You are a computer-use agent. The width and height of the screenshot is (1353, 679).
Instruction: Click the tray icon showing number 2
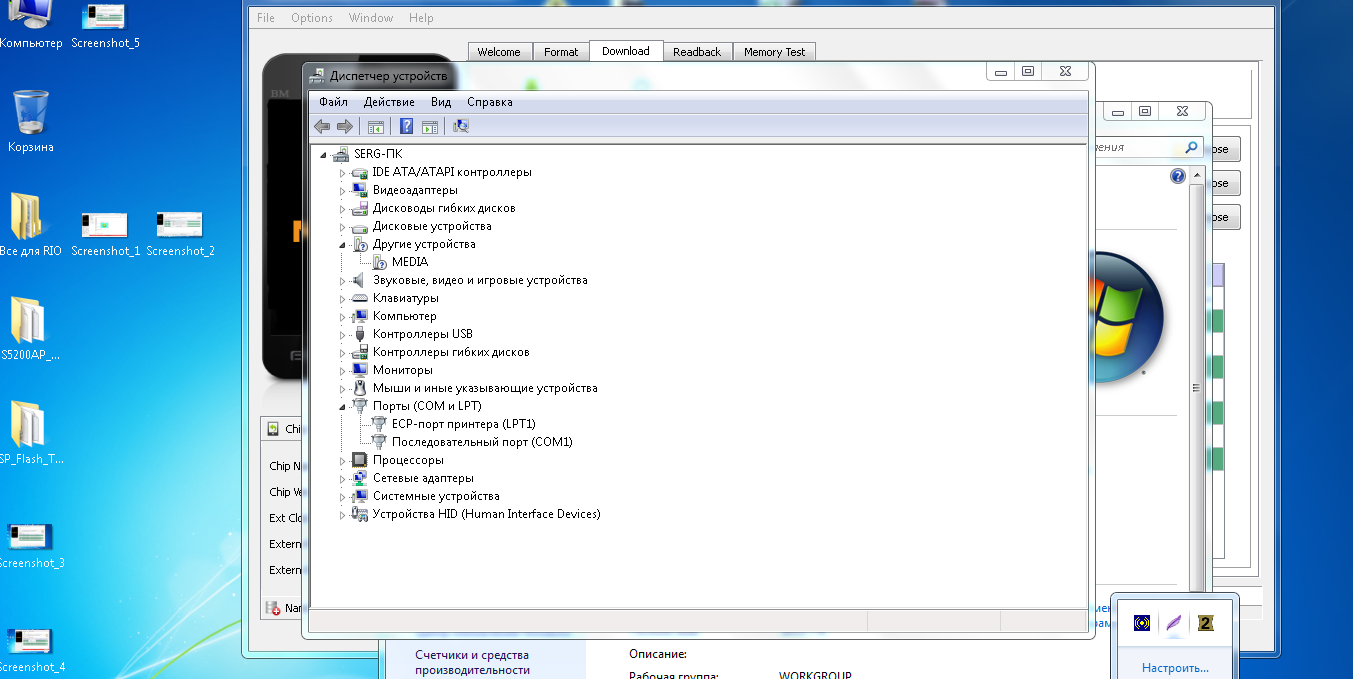(x=1206, y=623)
